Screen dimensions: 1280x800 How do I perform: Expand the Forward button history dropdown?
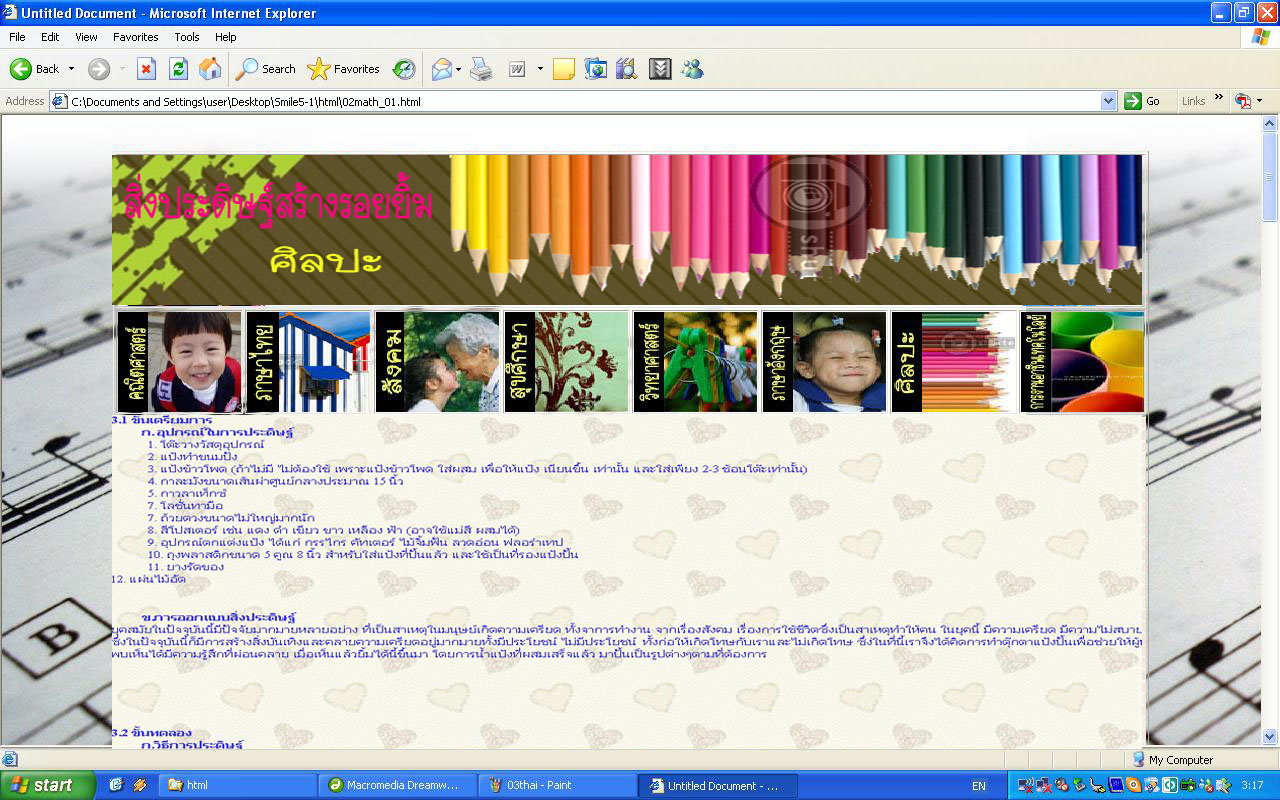click(x=123, y=69)
